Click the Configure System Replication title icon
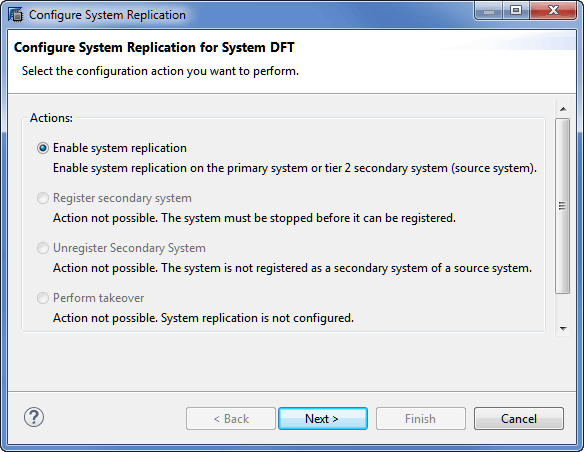This screenshot has height=452, width=584. click(16, 15)
